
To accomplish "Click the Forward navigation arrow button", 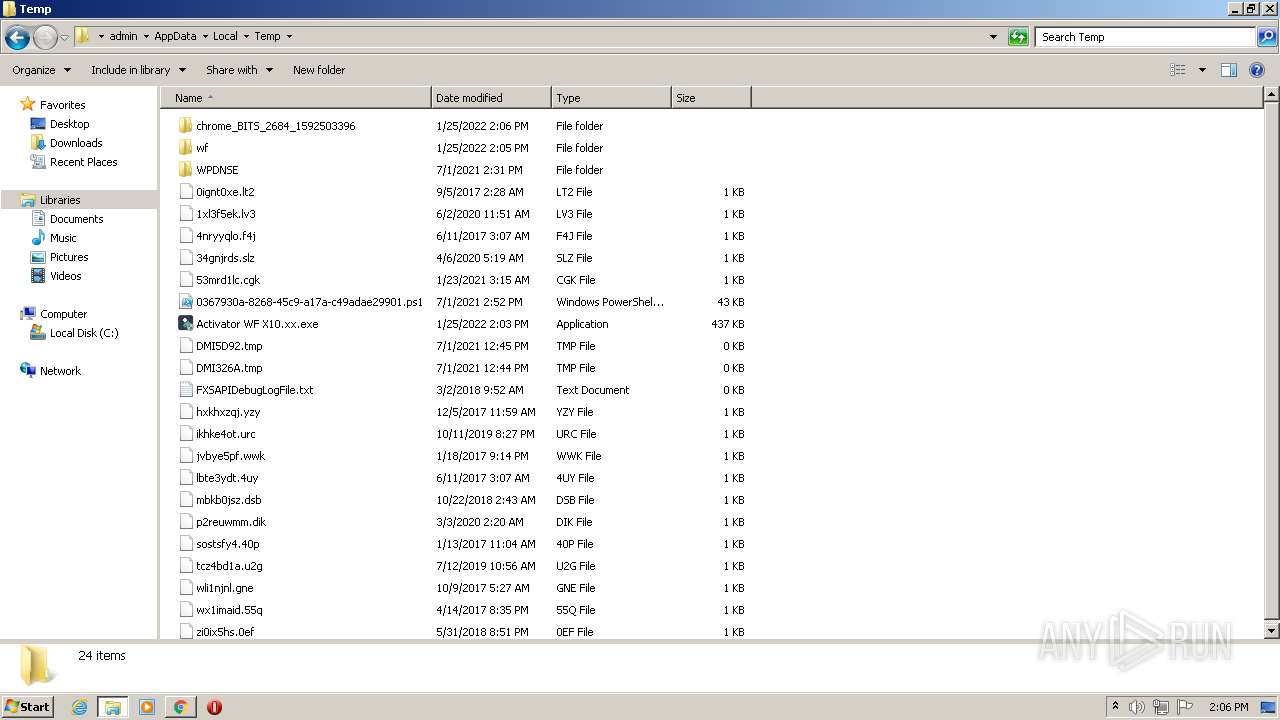I will (45, 38).
